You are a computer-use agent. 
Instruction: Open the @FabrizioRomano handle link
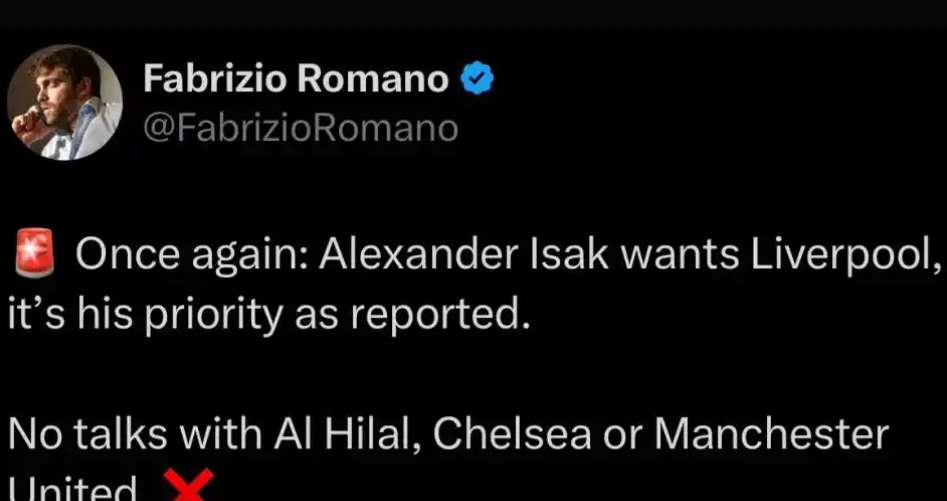301,128
